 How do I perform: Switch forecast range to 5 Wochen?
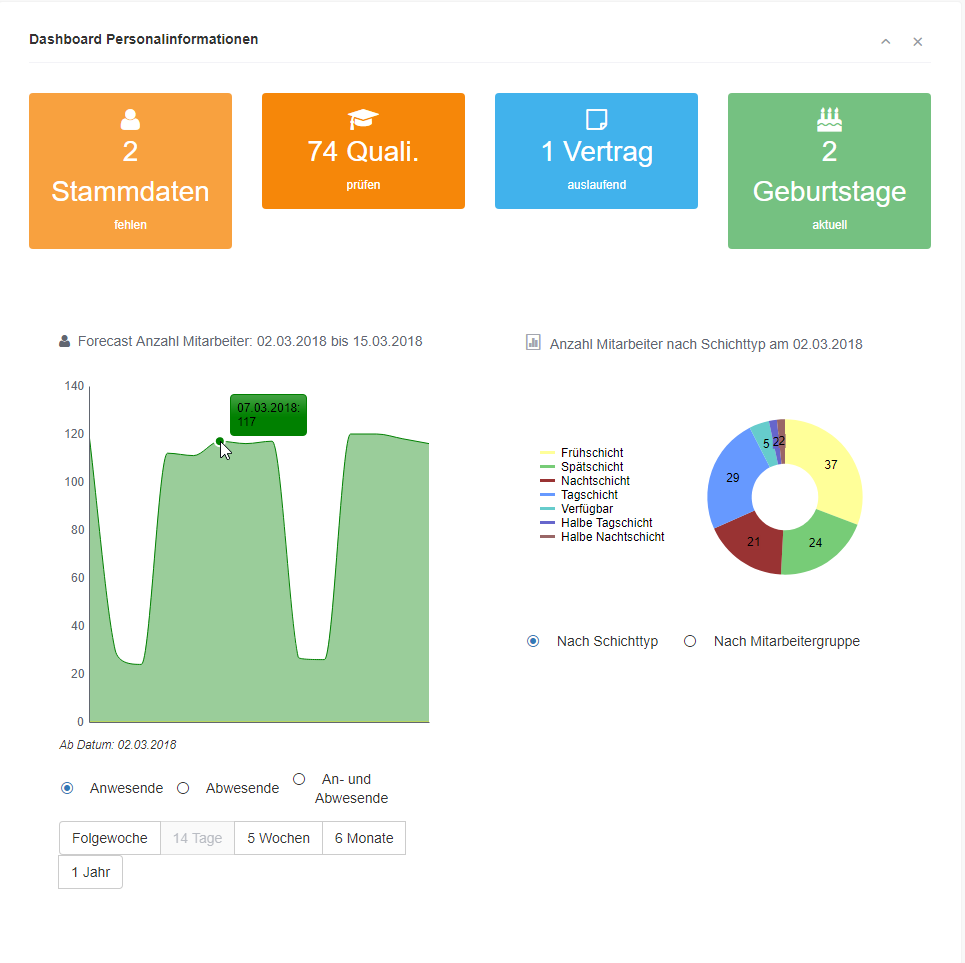coord(278,838)
